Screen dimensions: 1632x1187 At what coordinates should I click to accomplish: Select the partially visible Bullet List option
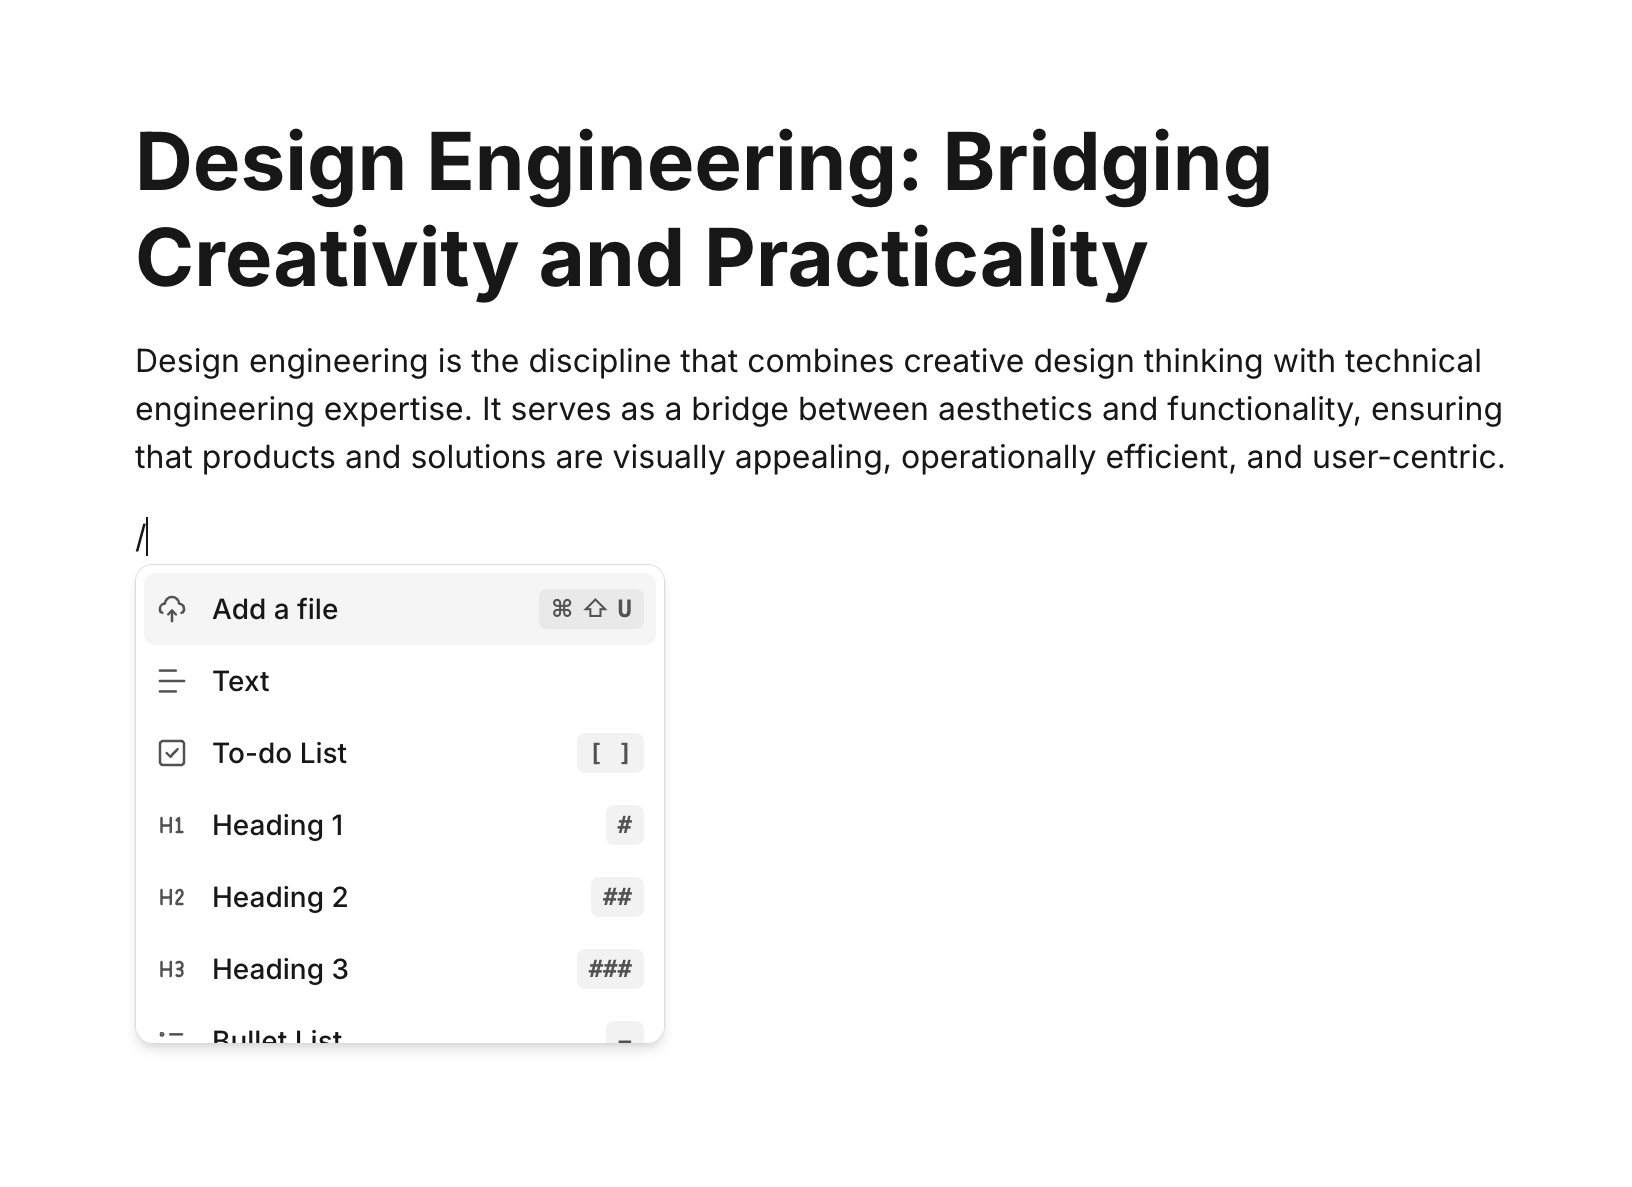pyautogui.click(x=278, y=1035)
